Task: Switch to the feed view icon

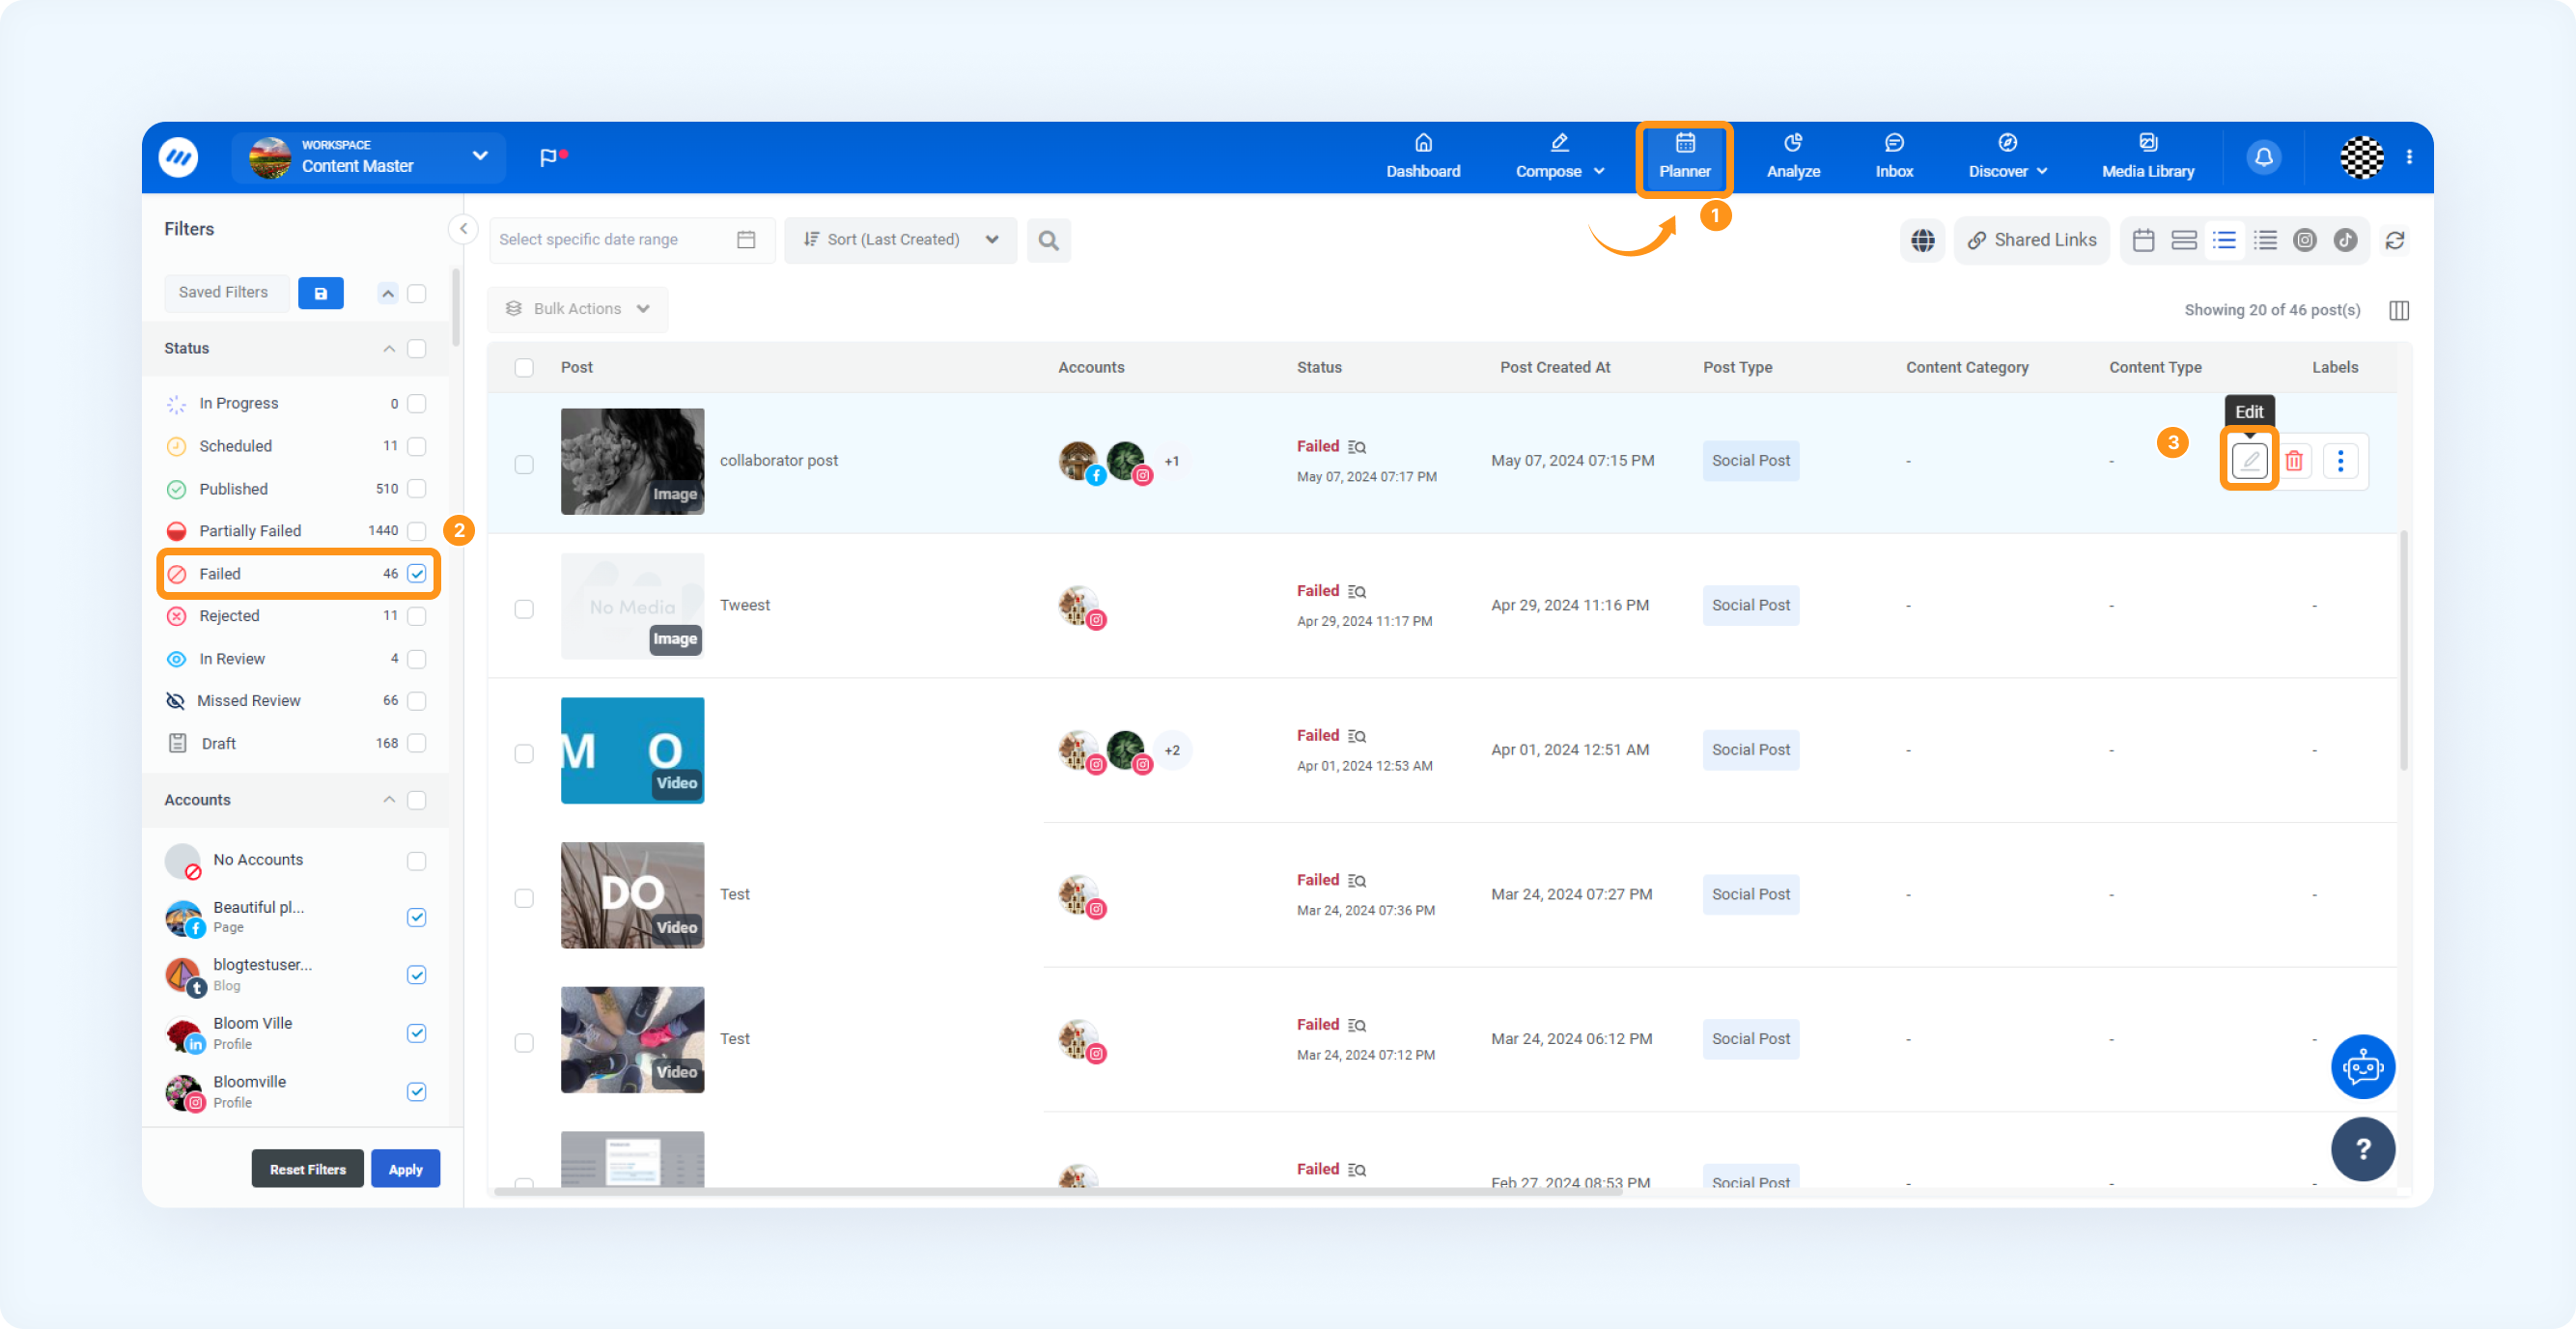Action: [2183, 240]
